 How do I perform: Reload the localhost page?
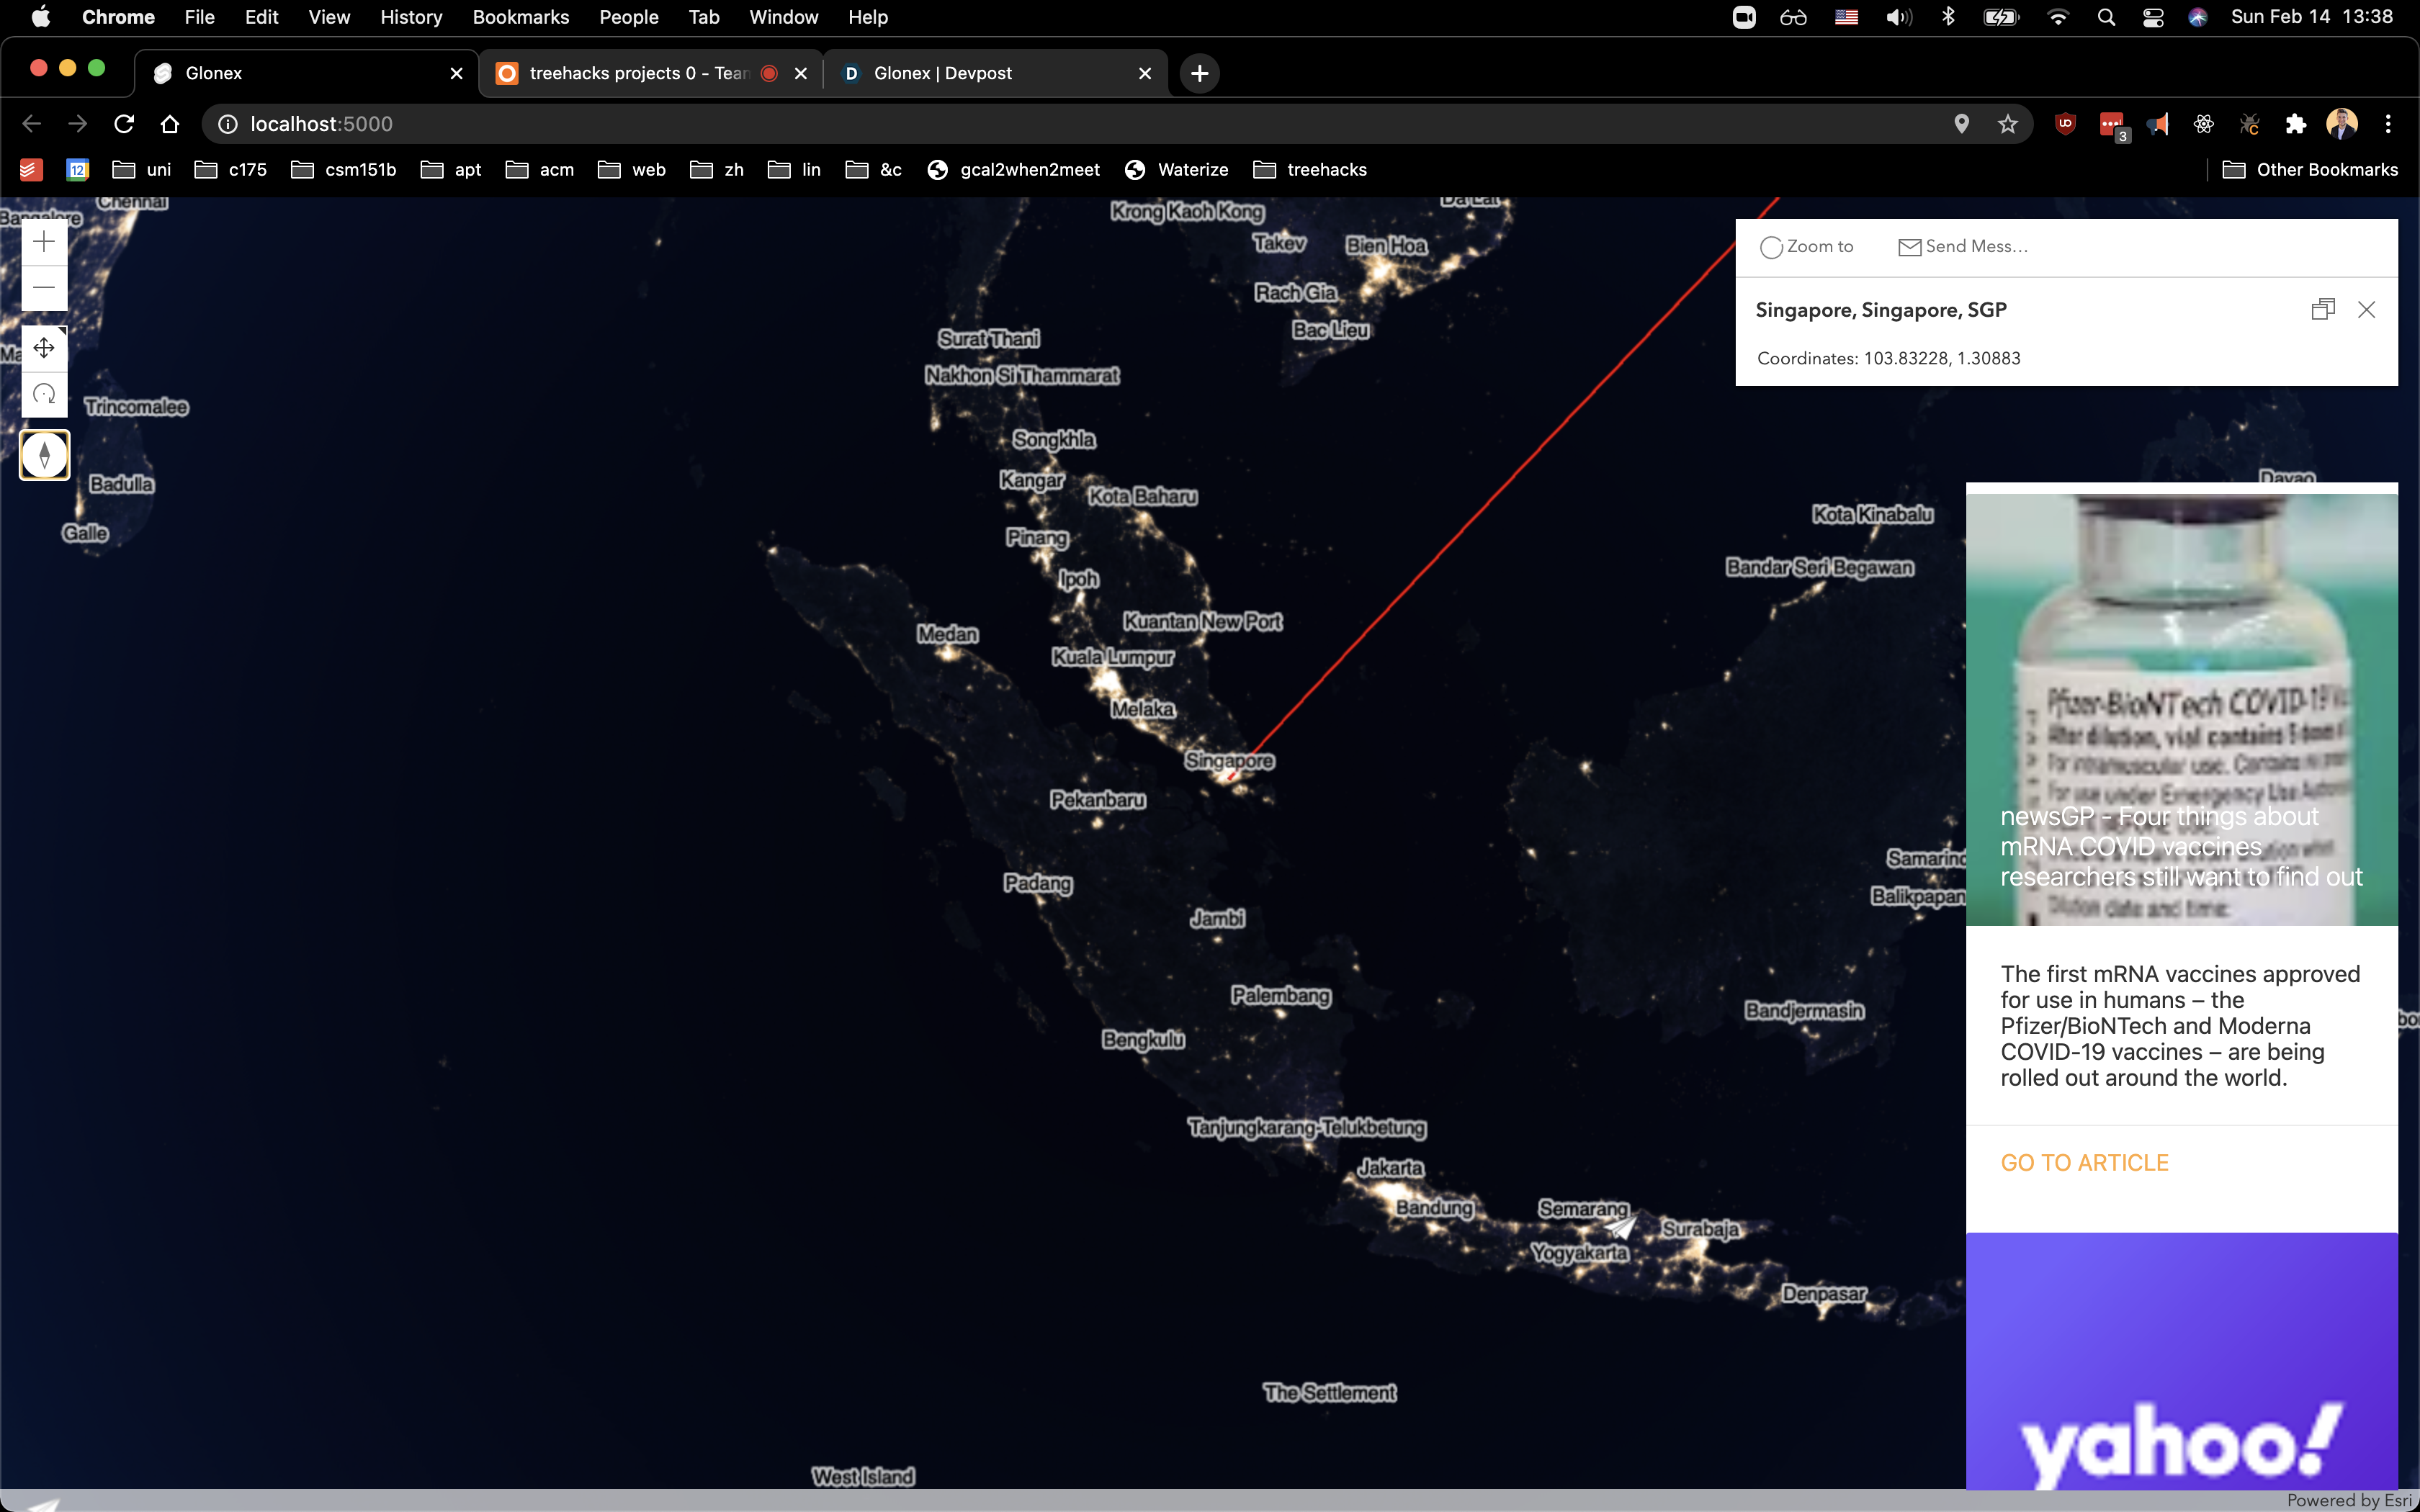pyautogui.click(x=124, y=124)
